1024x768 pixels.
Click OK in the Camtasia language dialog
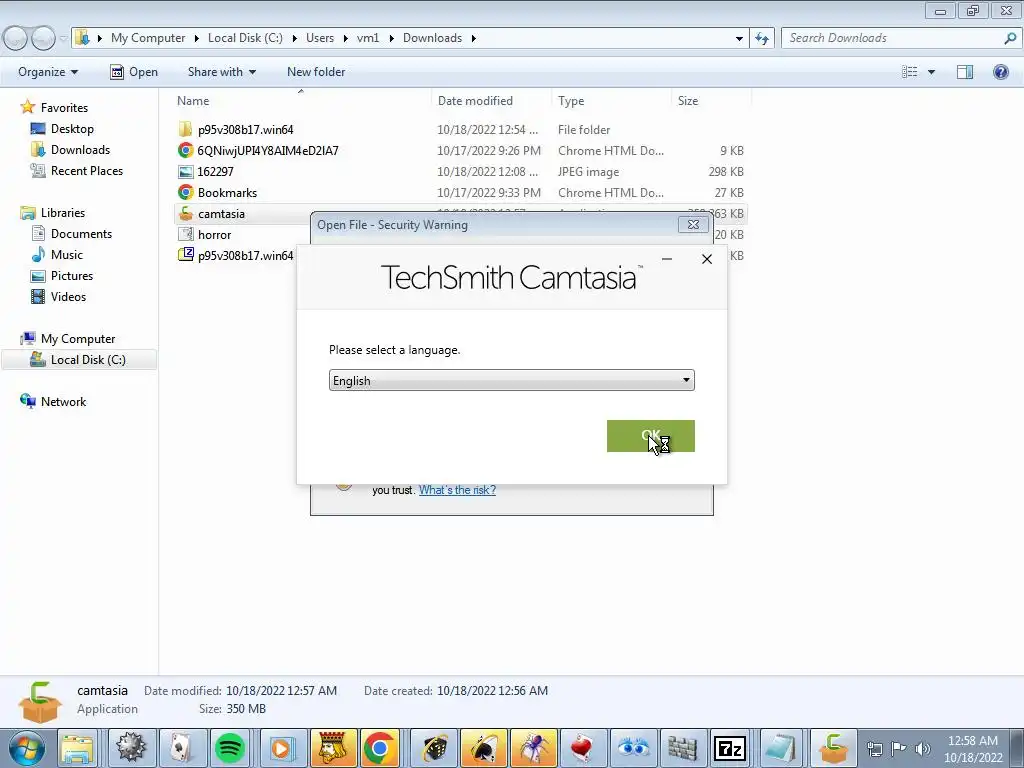click(x=650, y=436)
